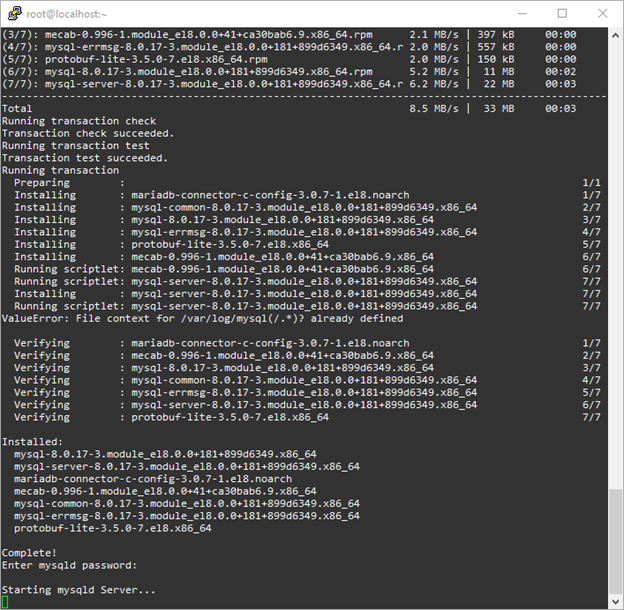
Task: Maximize the root@localhost terminal window
Action: (x=562, y=14)
